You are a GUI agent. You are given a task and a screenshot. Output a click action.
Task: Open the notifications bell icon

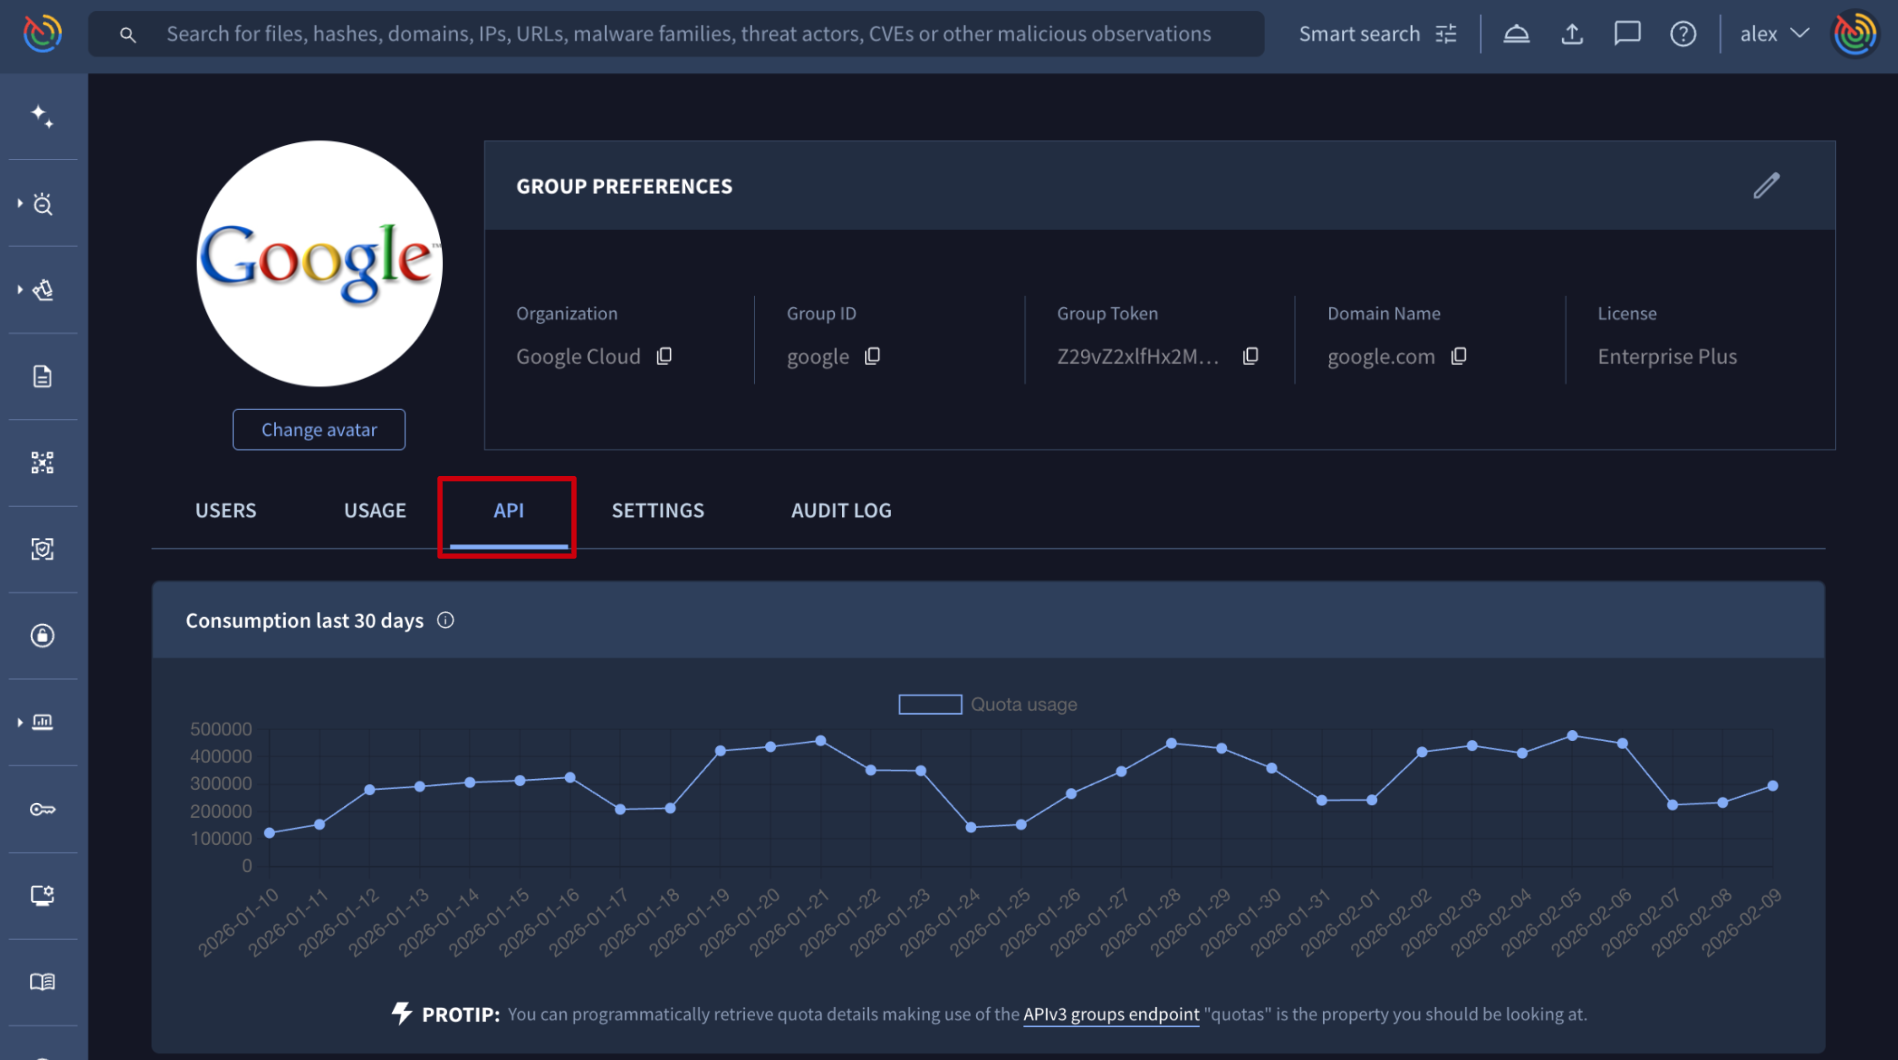[x=1516, y=34]
